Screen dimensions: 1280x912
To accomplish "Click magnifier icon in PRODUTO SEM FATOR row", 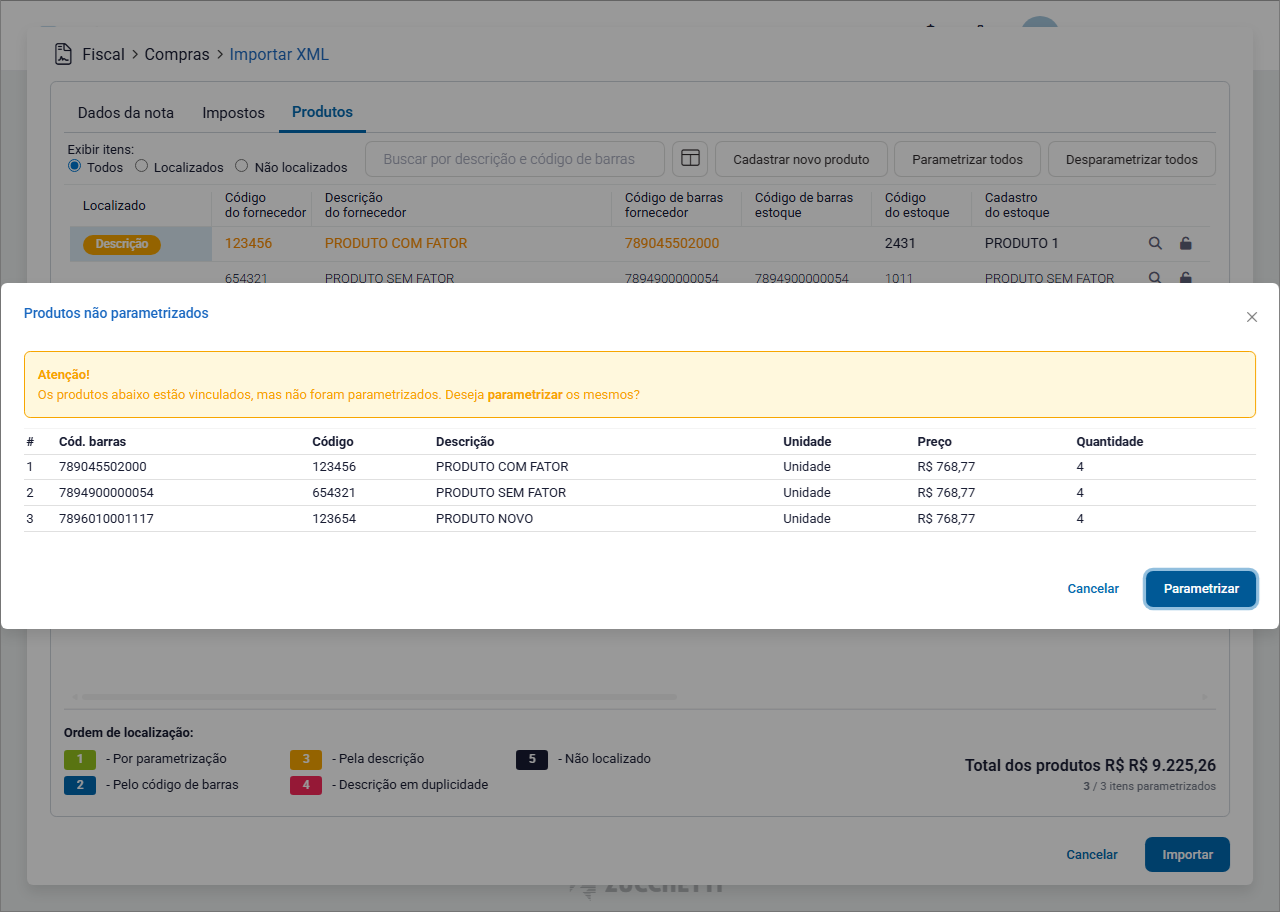I will (1155, 278).
